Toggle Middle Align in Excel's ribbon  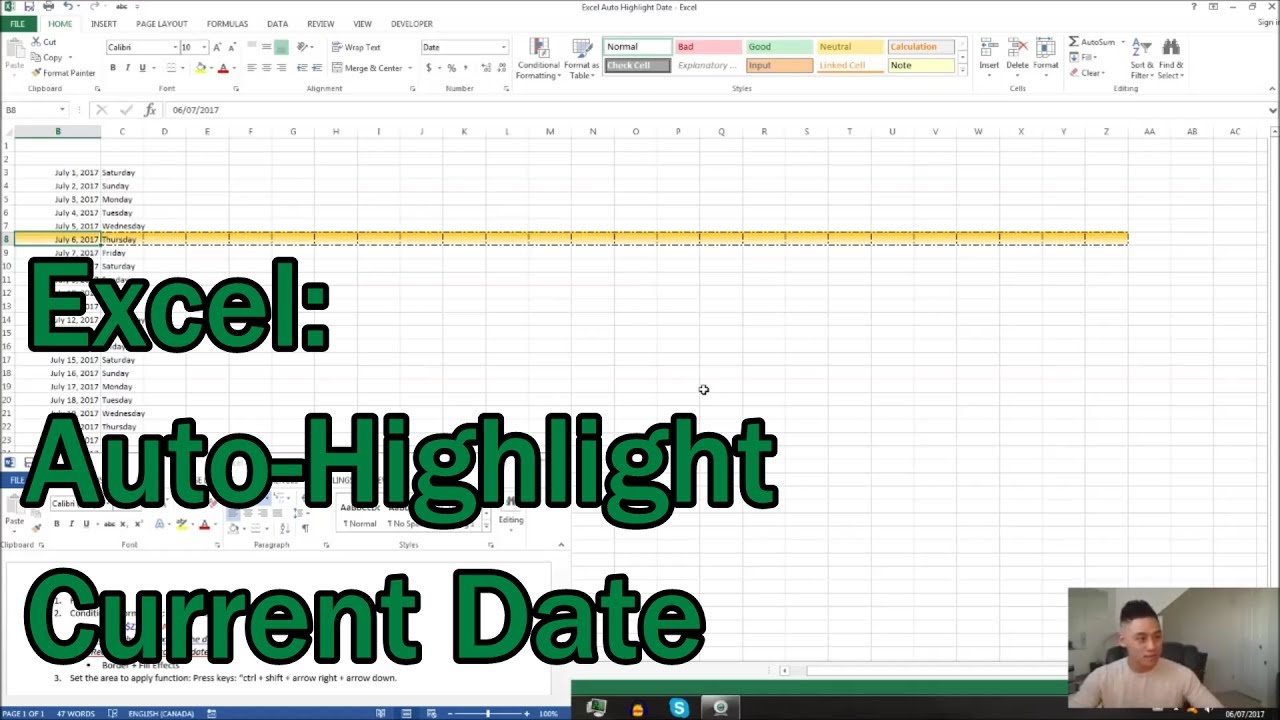click(267, 47)
